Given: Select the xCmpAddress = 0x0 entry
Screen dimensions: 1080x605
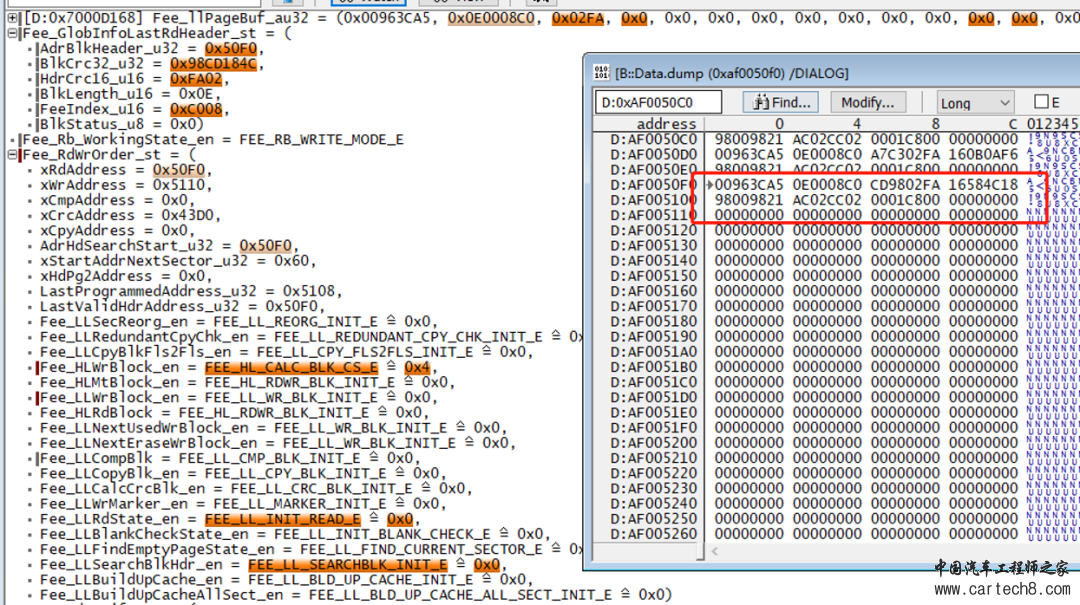Looking at the screenshot, I should point(117,200).
